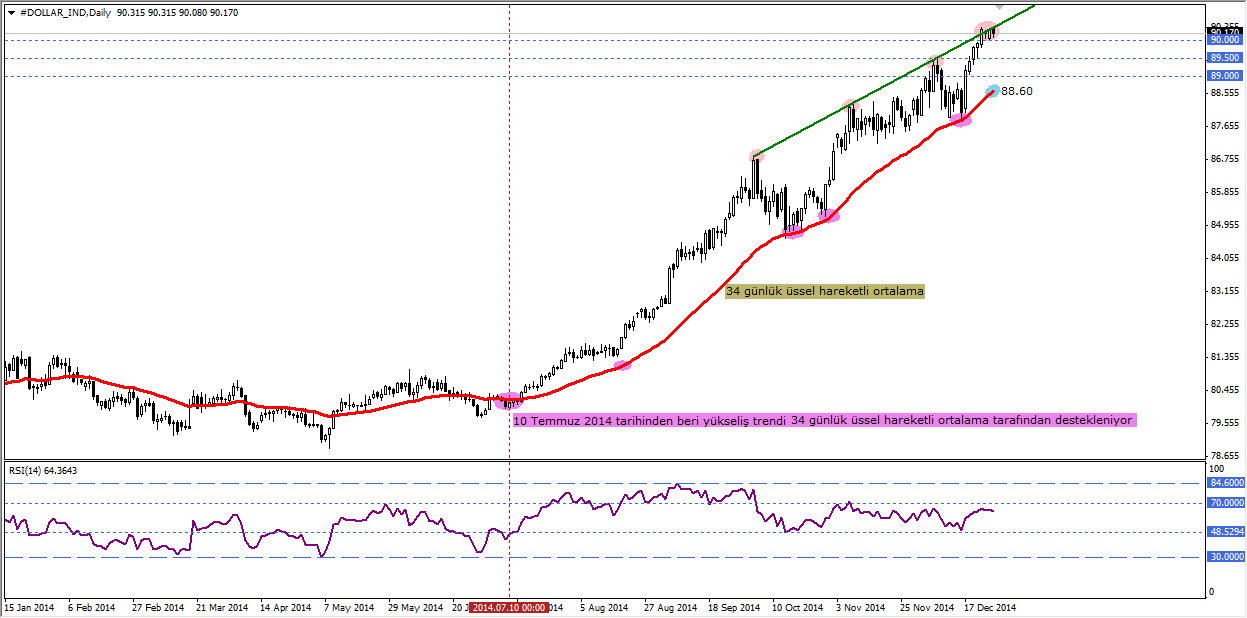This screenshot has width=1247, height=618.
Task: Click the red 2014.07.10 00:00 date marker
Action: [509, 607]
